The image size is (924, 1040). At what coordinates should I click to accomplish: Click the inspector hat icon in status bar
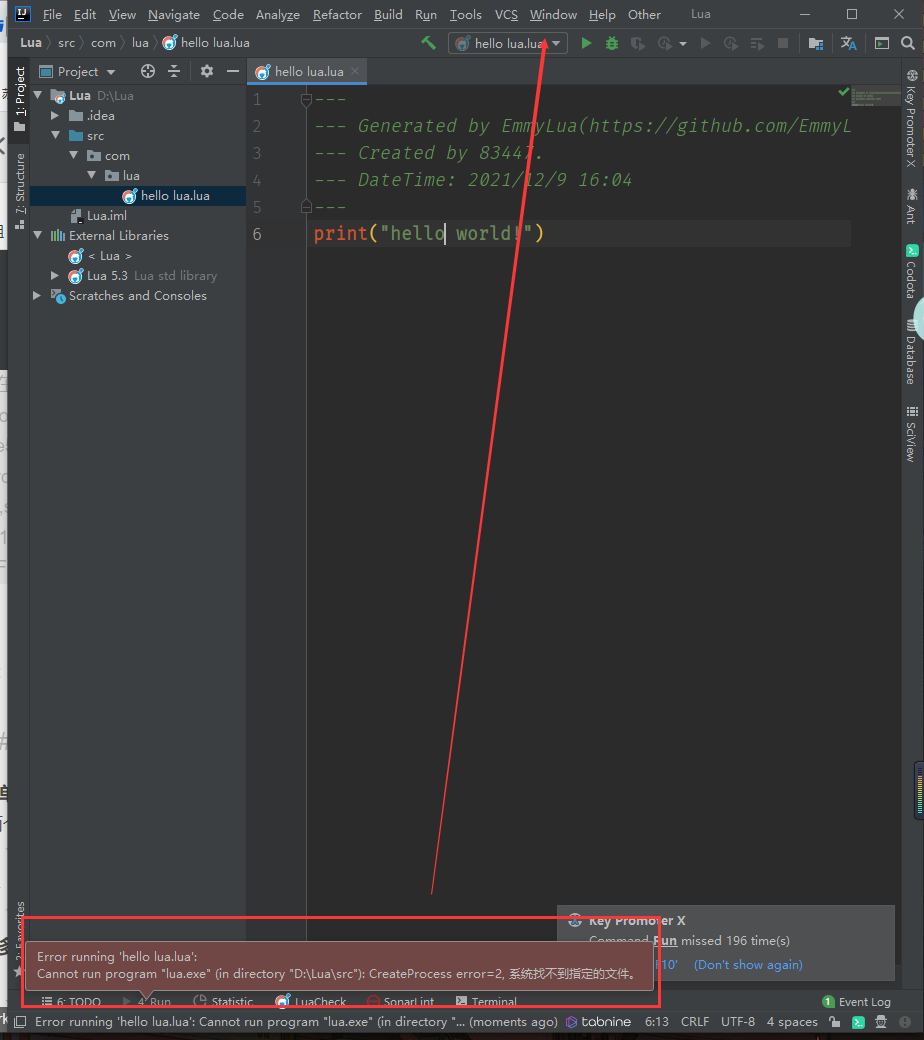point(881,1021)
